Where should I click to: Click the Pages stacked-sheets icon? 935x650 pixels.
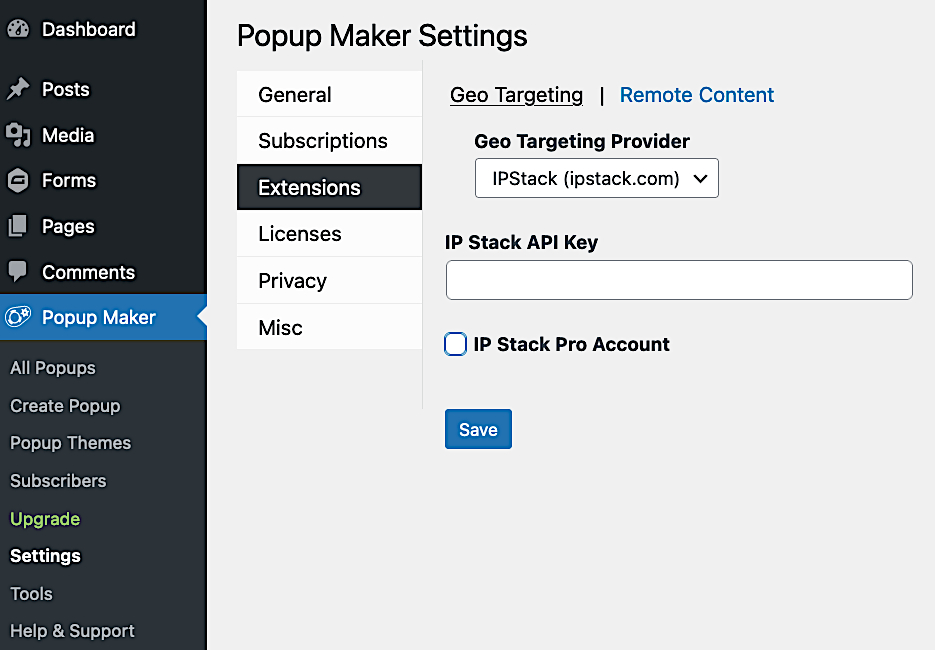[18, 226]
